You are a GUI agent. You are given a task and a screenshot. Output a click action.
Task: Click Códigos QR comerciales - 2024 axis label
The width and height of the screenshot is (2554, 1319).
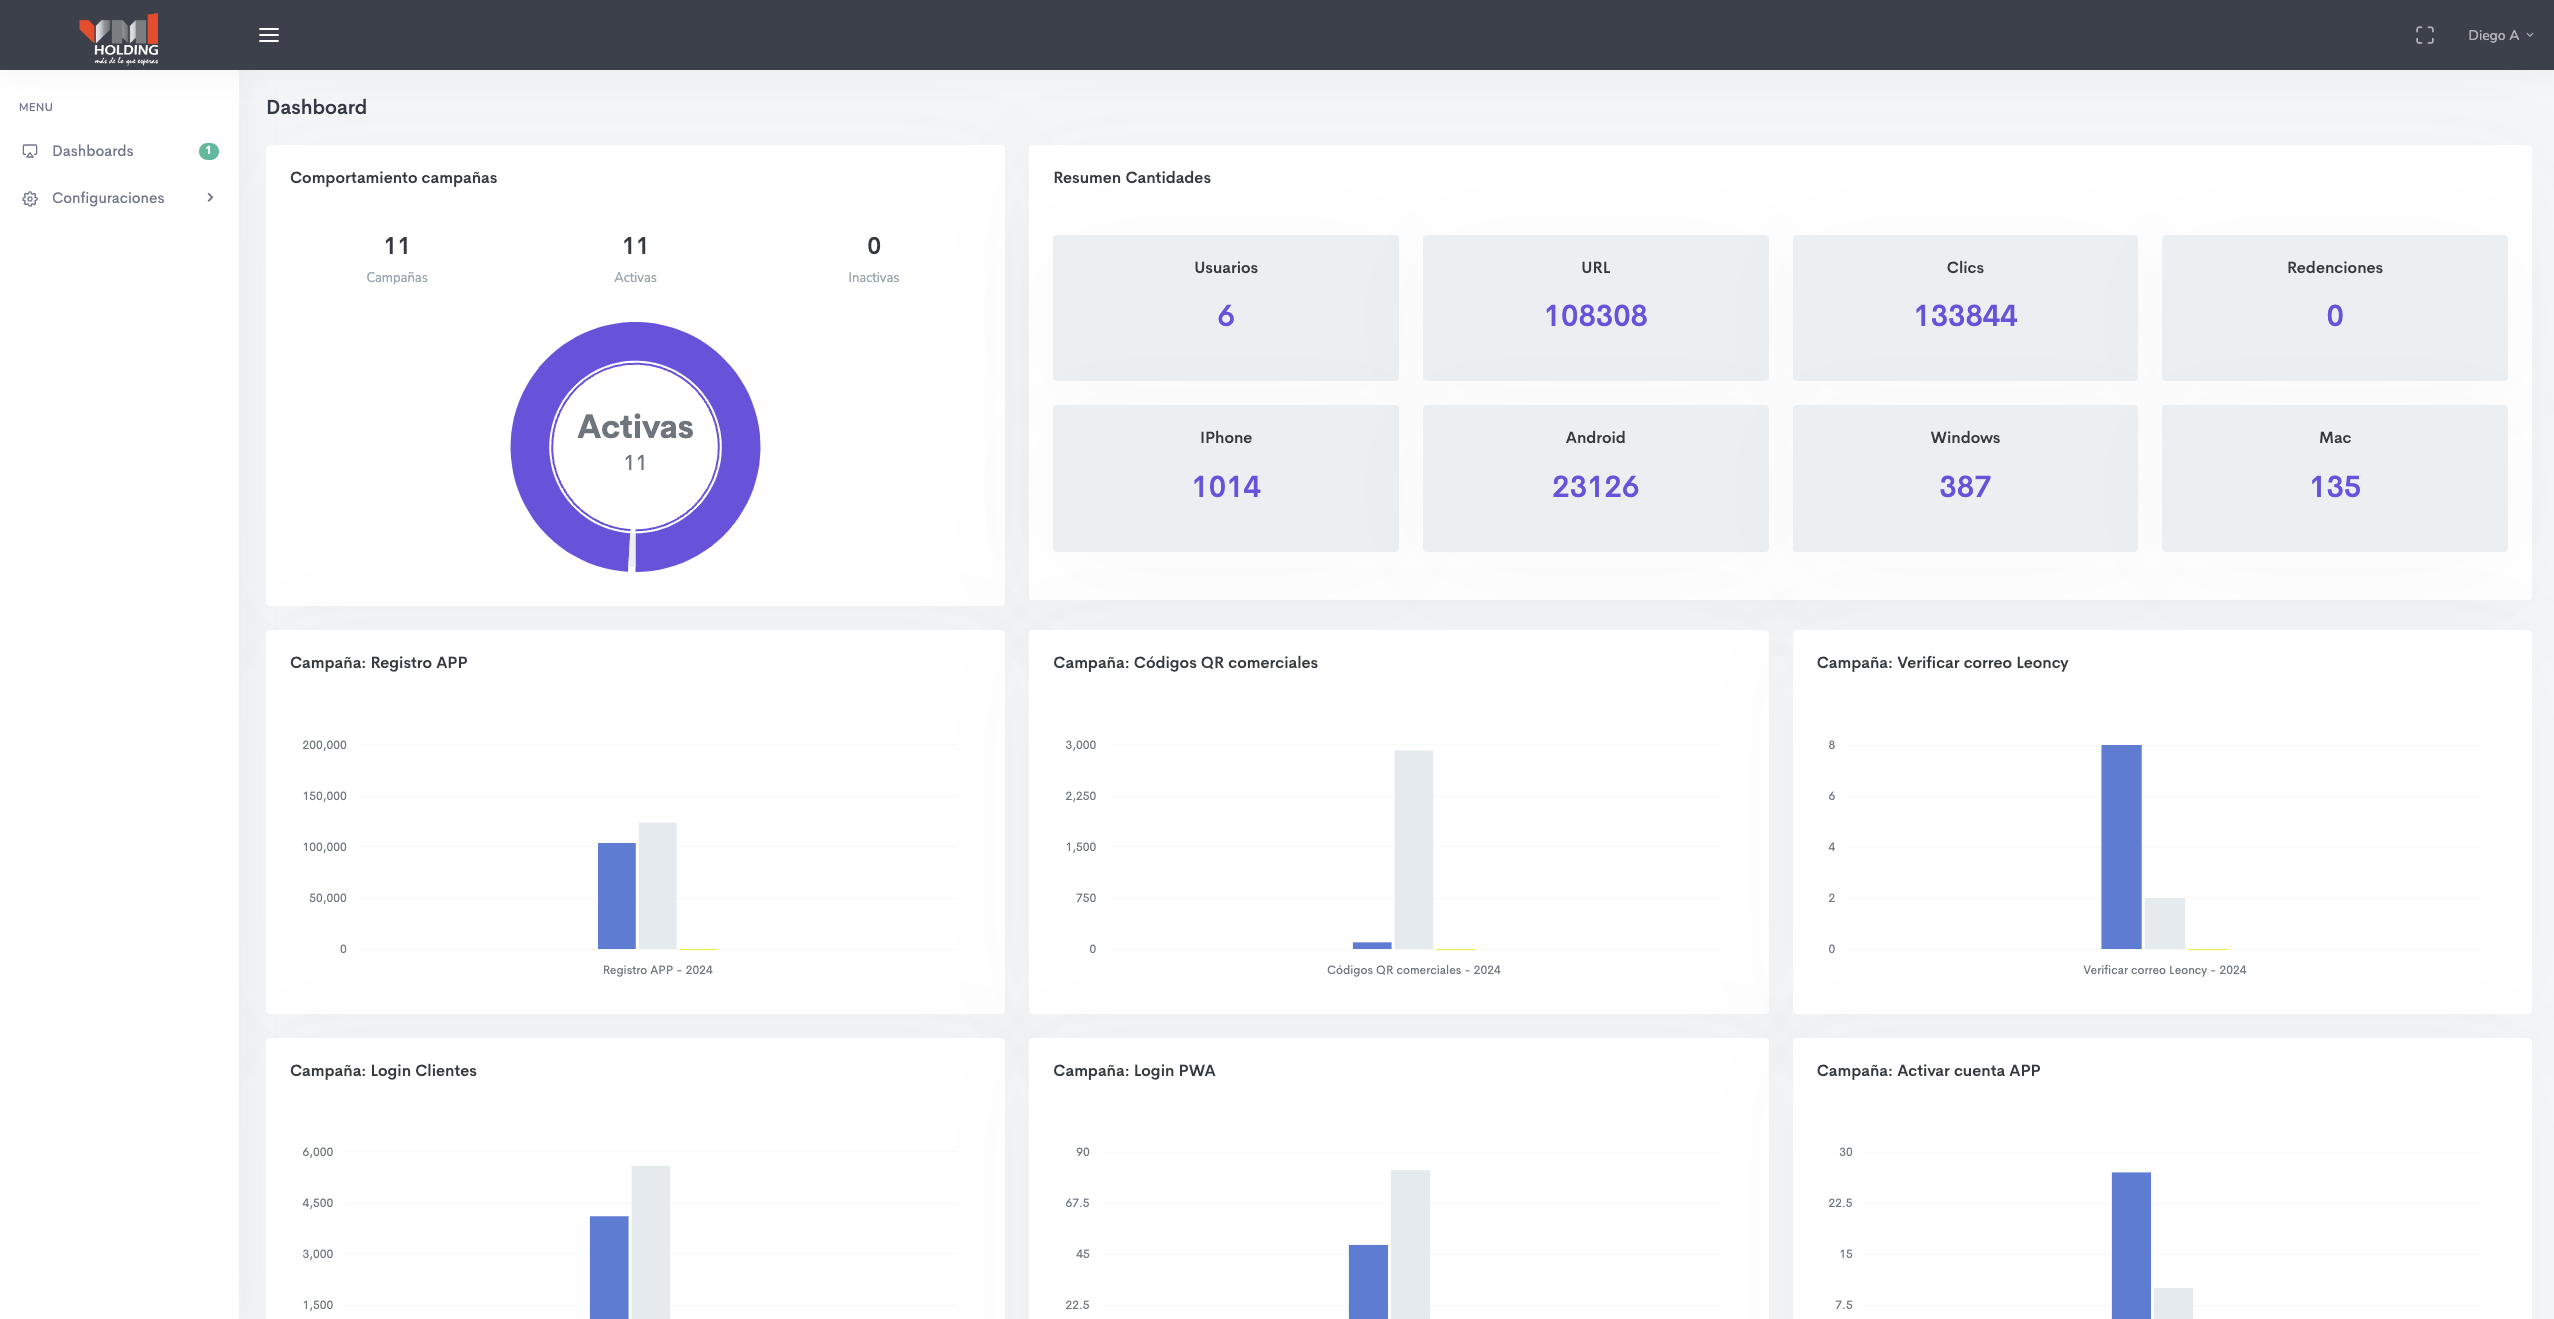coord(1413,970)
